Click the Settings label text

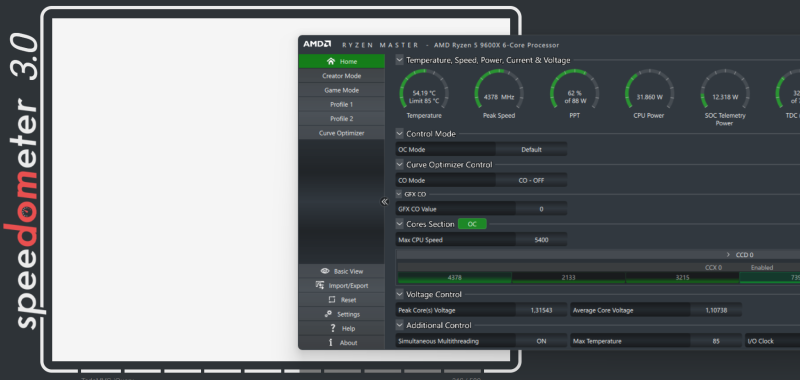click(x=348, y=314)
